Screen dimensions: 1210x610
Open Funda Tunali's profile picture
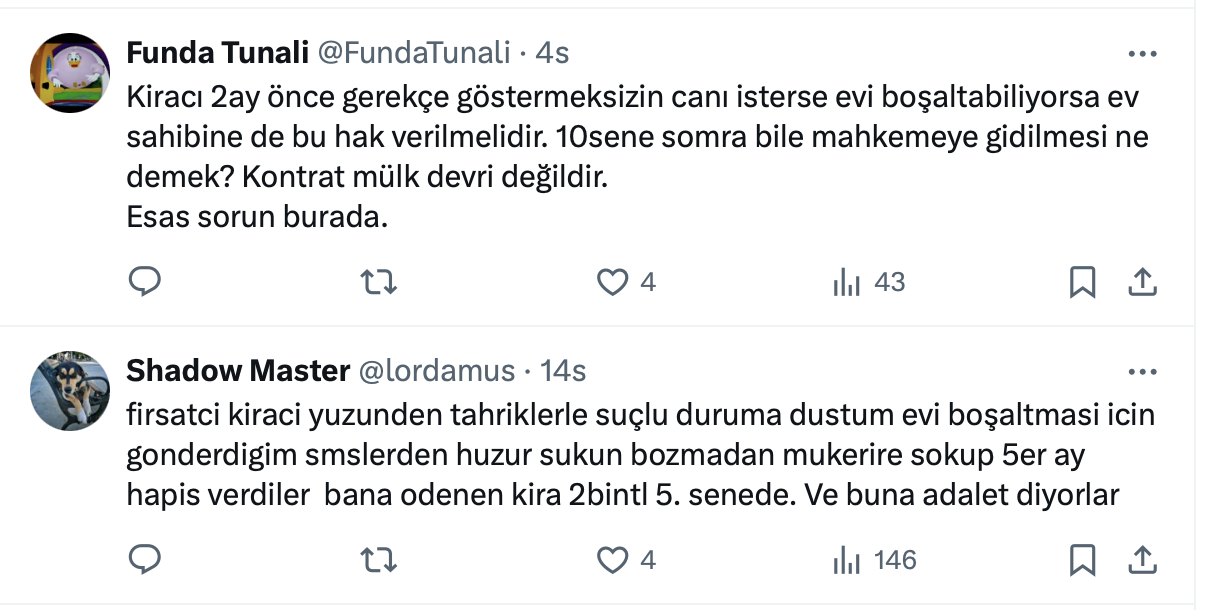70,72
